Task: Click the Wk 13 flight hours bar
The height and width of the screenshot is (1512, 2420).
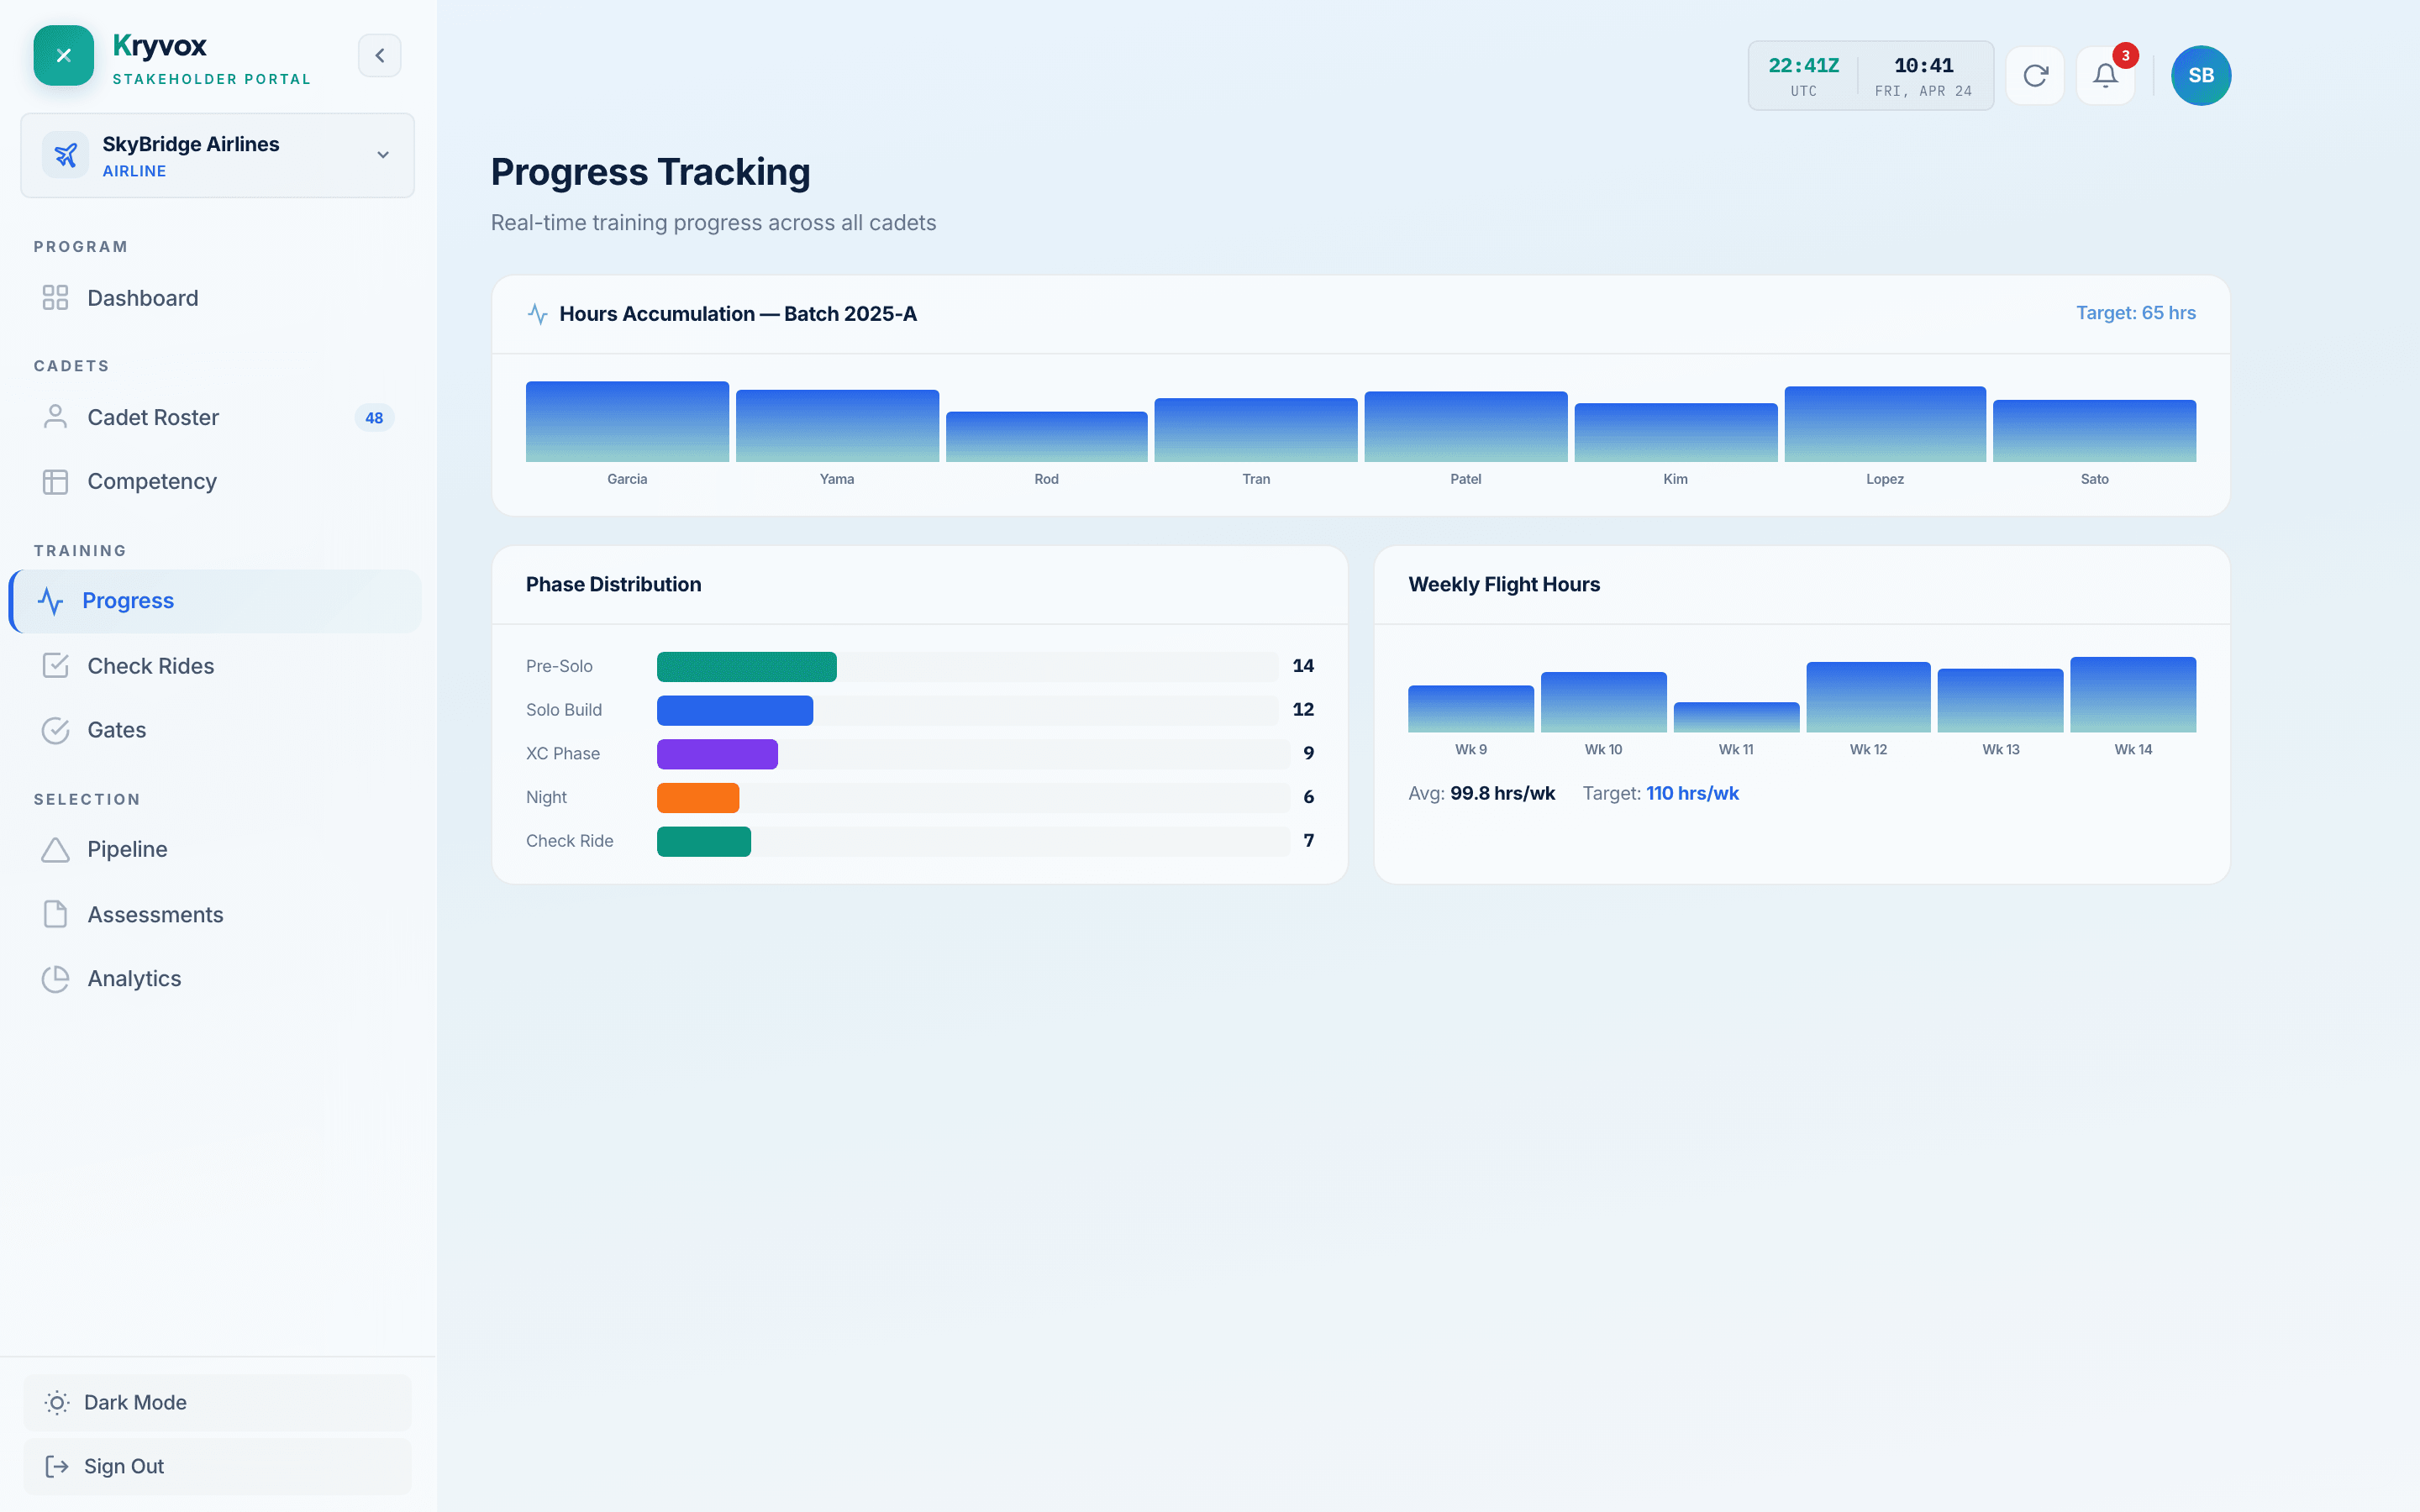Action: [x=2000, y=700]
